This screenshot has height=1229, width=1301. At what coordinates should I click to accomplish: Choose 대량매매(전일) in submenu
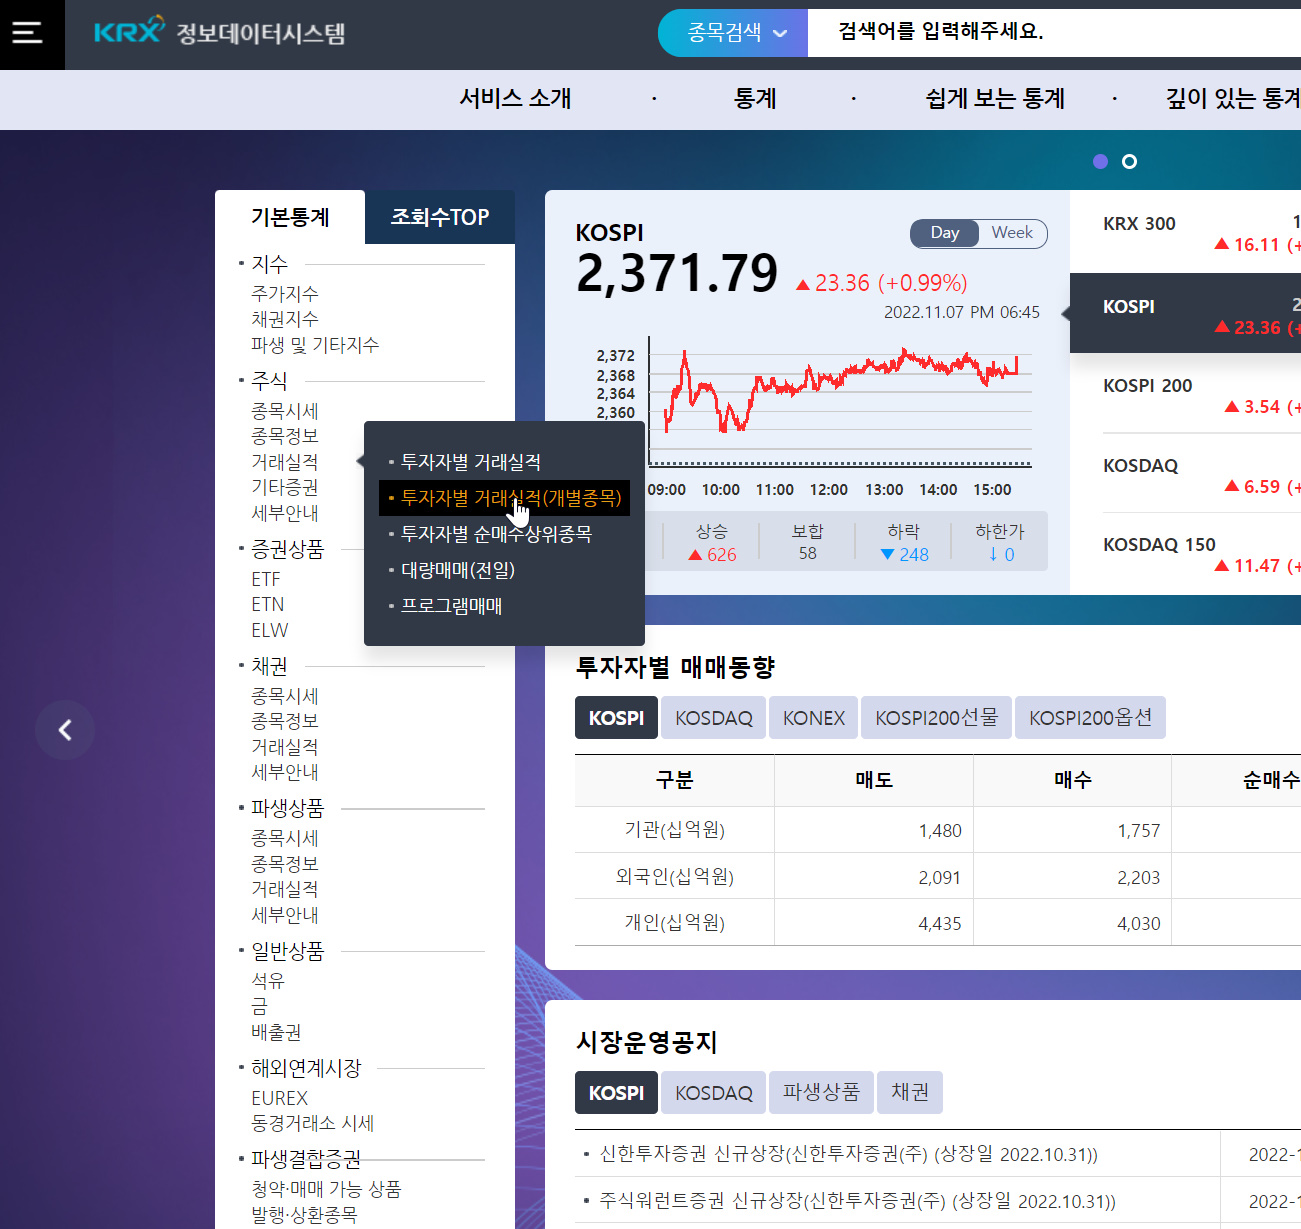click(458, 570)
